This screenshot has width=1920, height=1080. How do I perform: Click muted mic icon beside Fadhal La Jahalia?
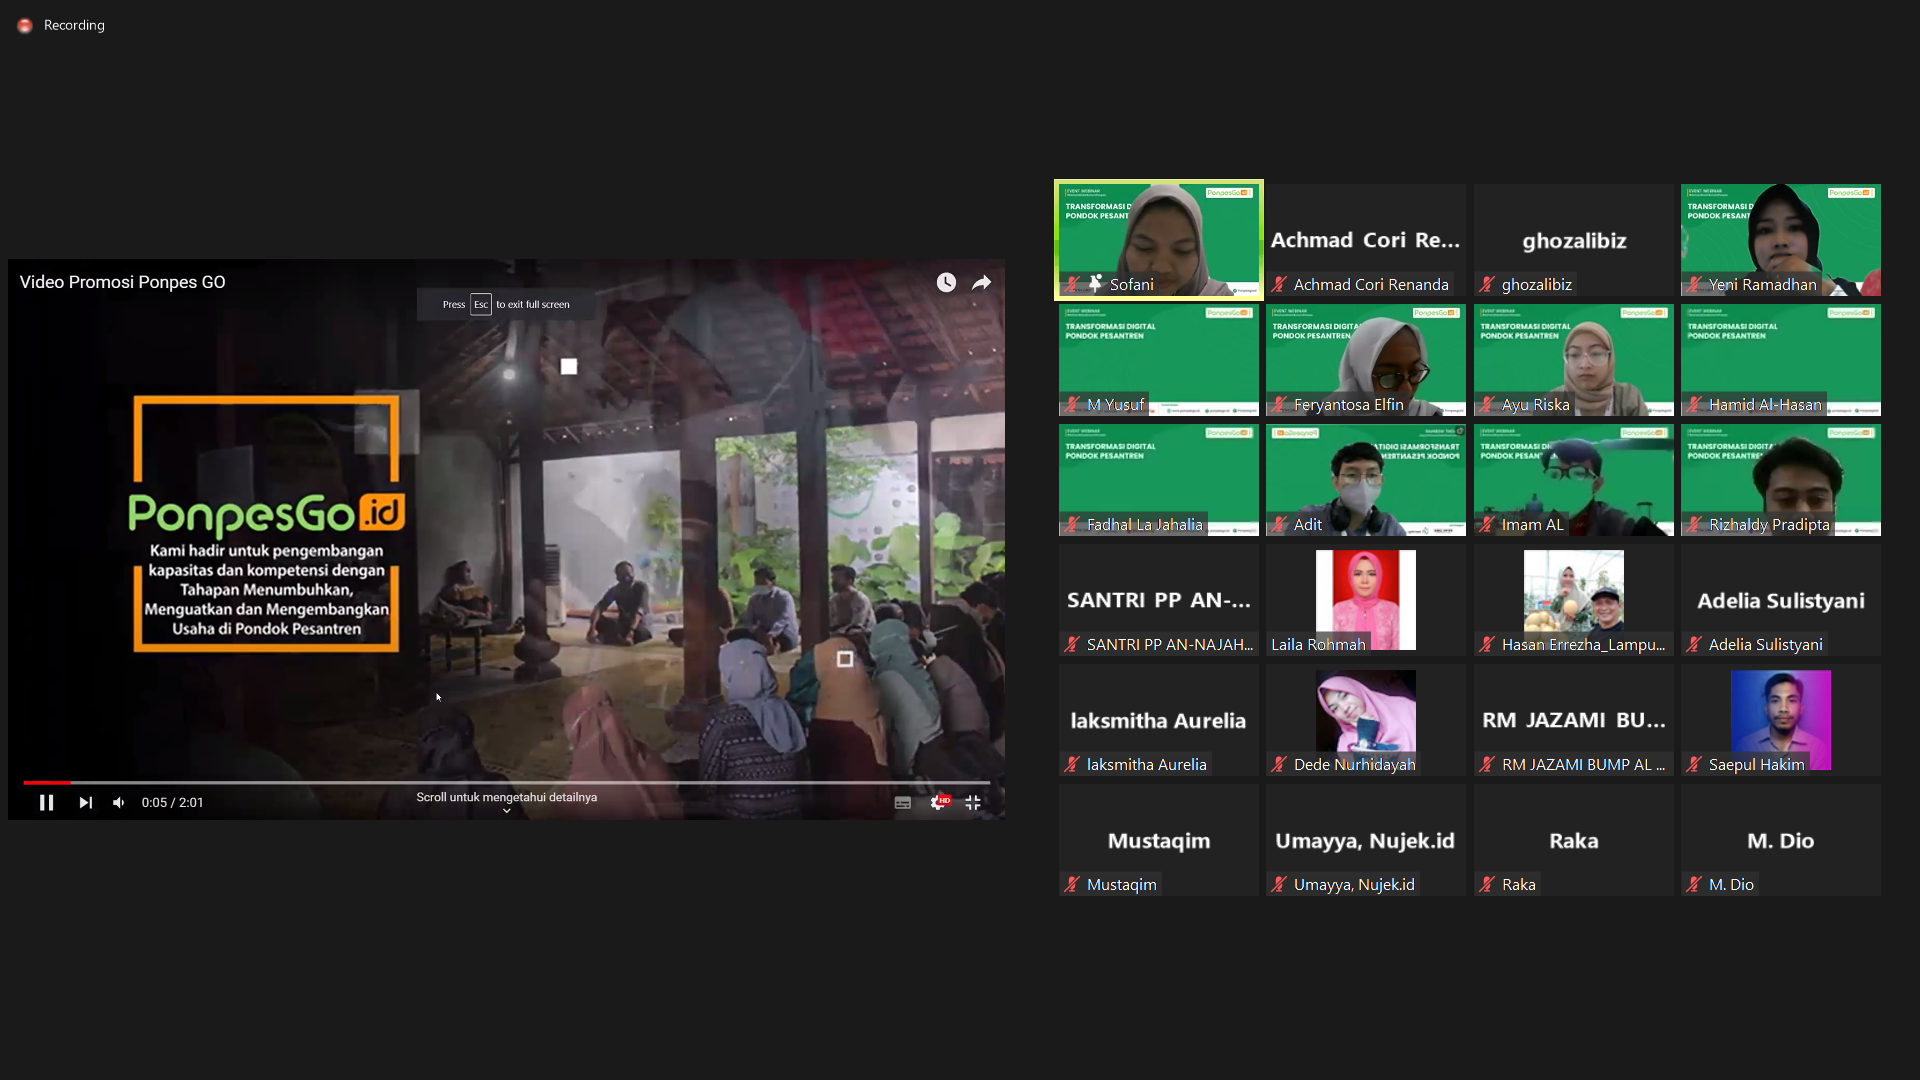pyautogui.click(x=1072, y=524)
